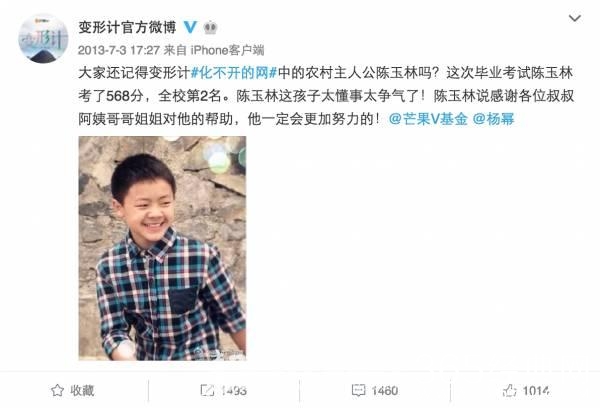Open the comment count 1460

[385, 391]
